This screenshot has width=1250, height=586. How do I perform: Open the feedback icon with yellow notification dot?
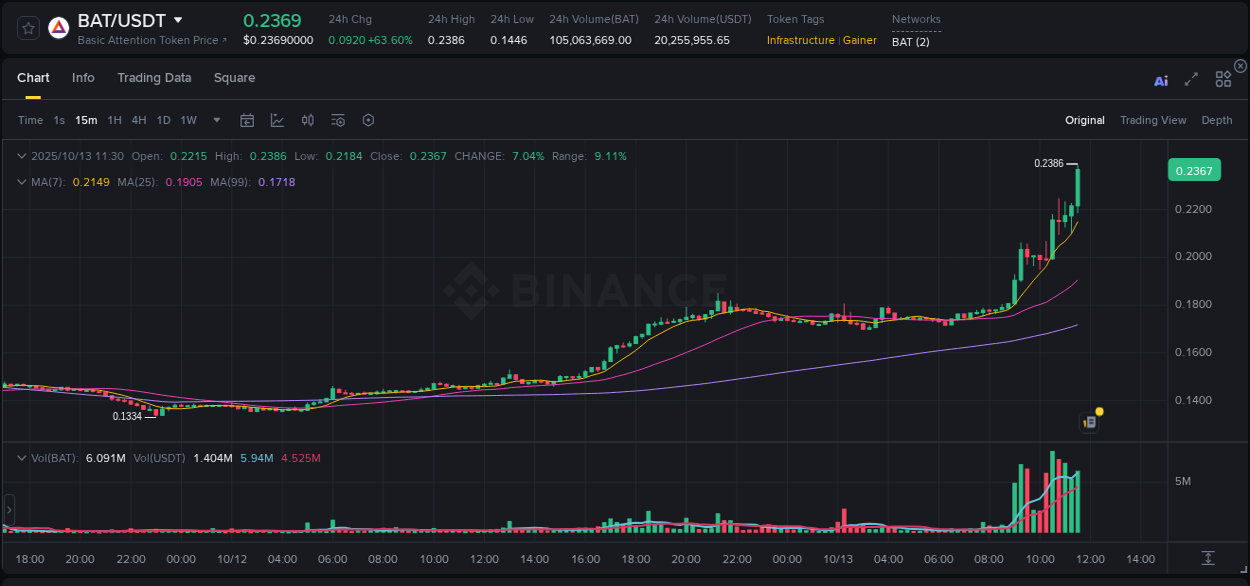(x=1089, y=421)
